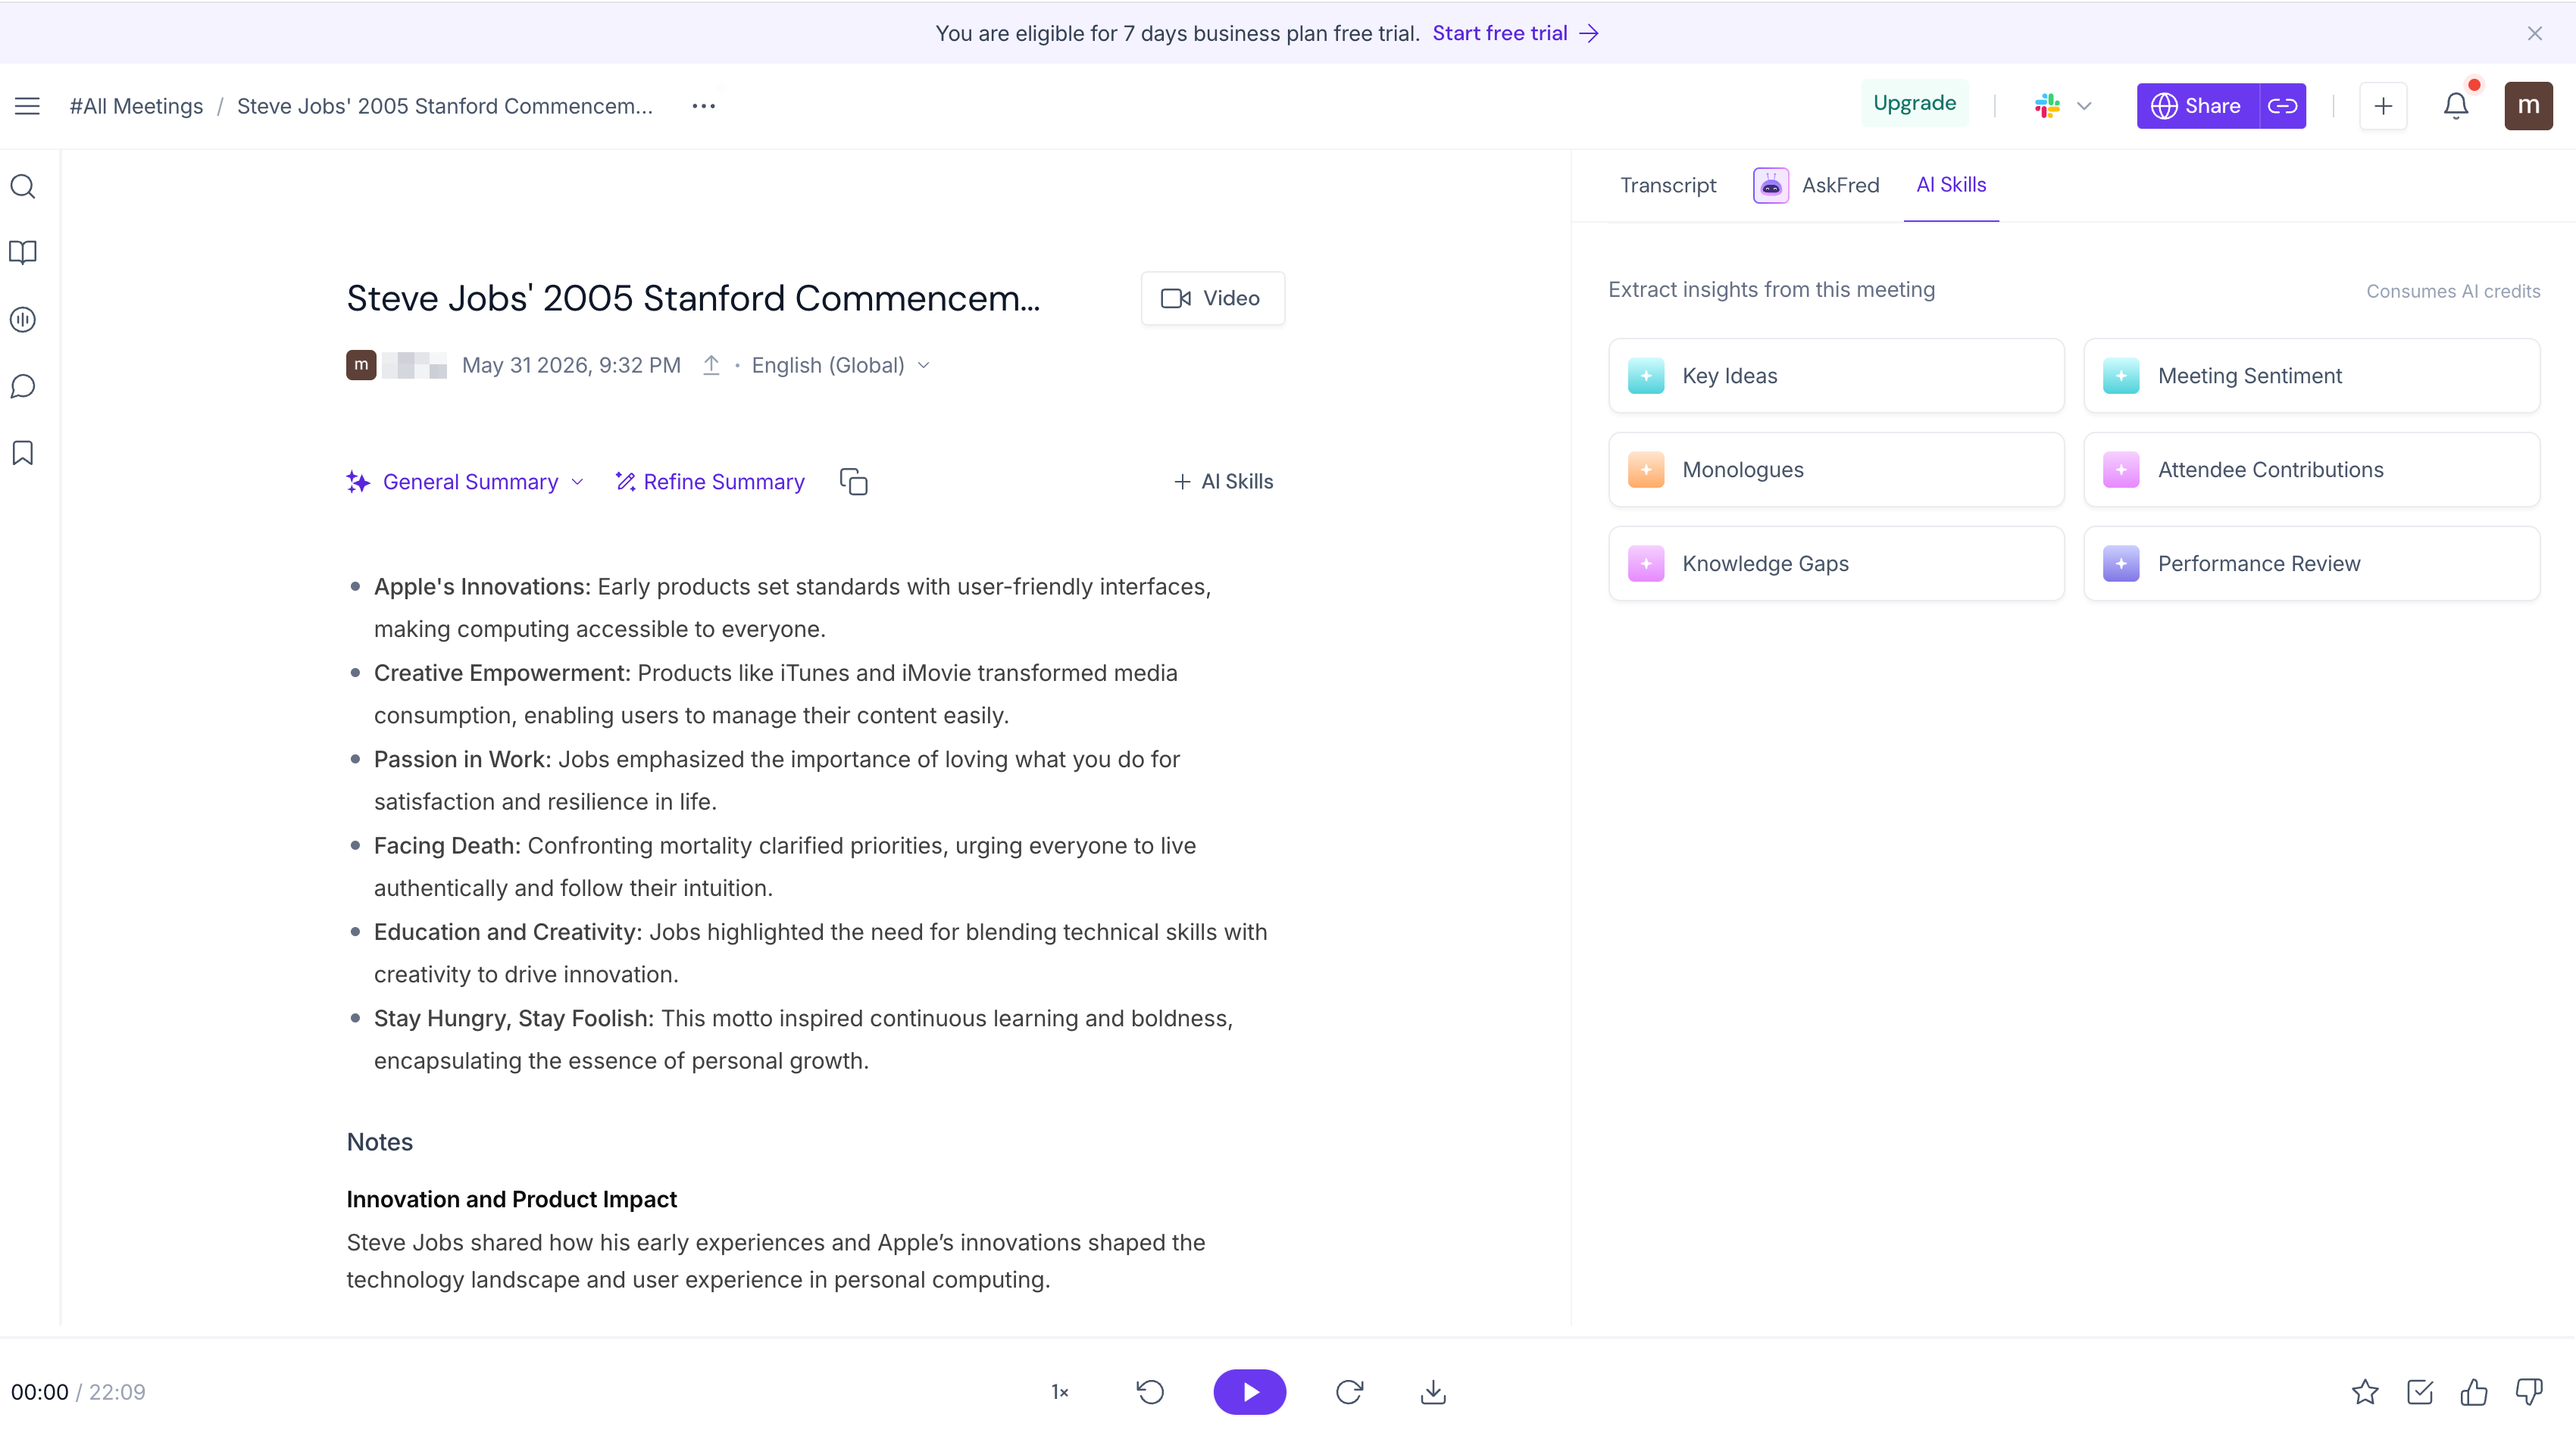Select the AI Skills tab
Viewport: 2576px width, 1433px height.
tap(1950, 185)
